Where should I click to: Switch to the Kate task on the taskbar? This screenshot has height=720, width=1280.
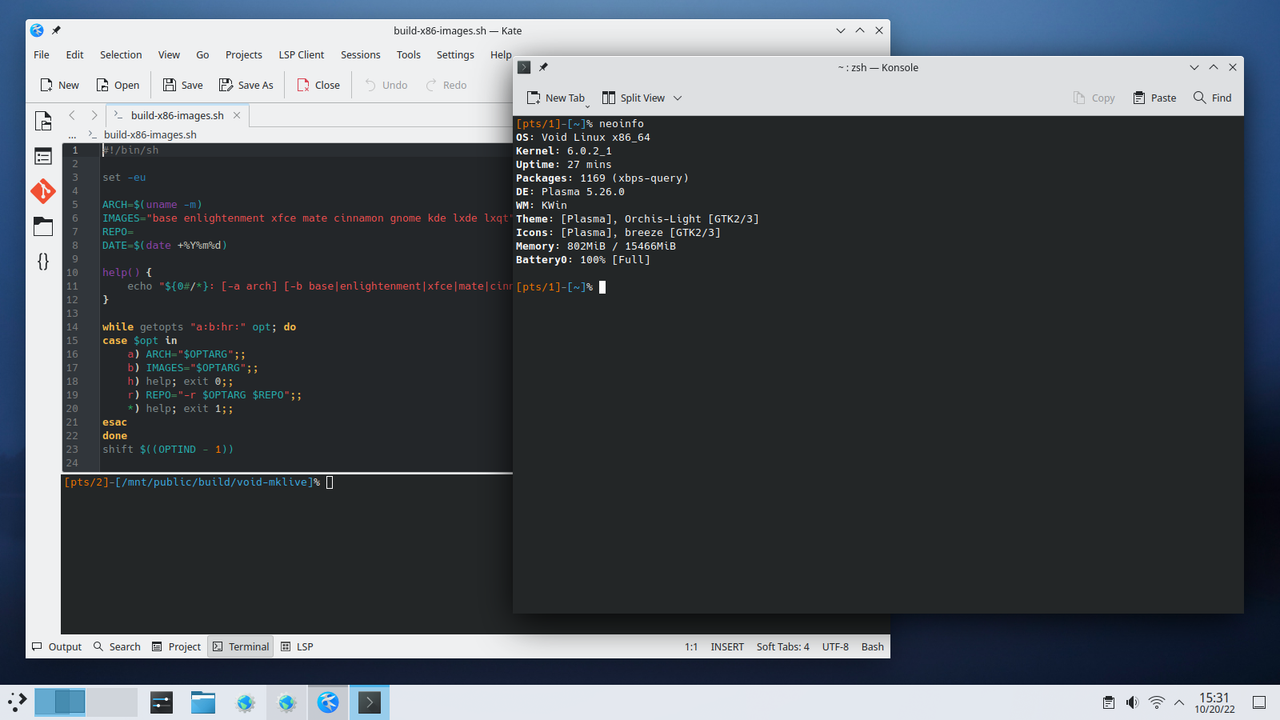(x=327, y=703)
